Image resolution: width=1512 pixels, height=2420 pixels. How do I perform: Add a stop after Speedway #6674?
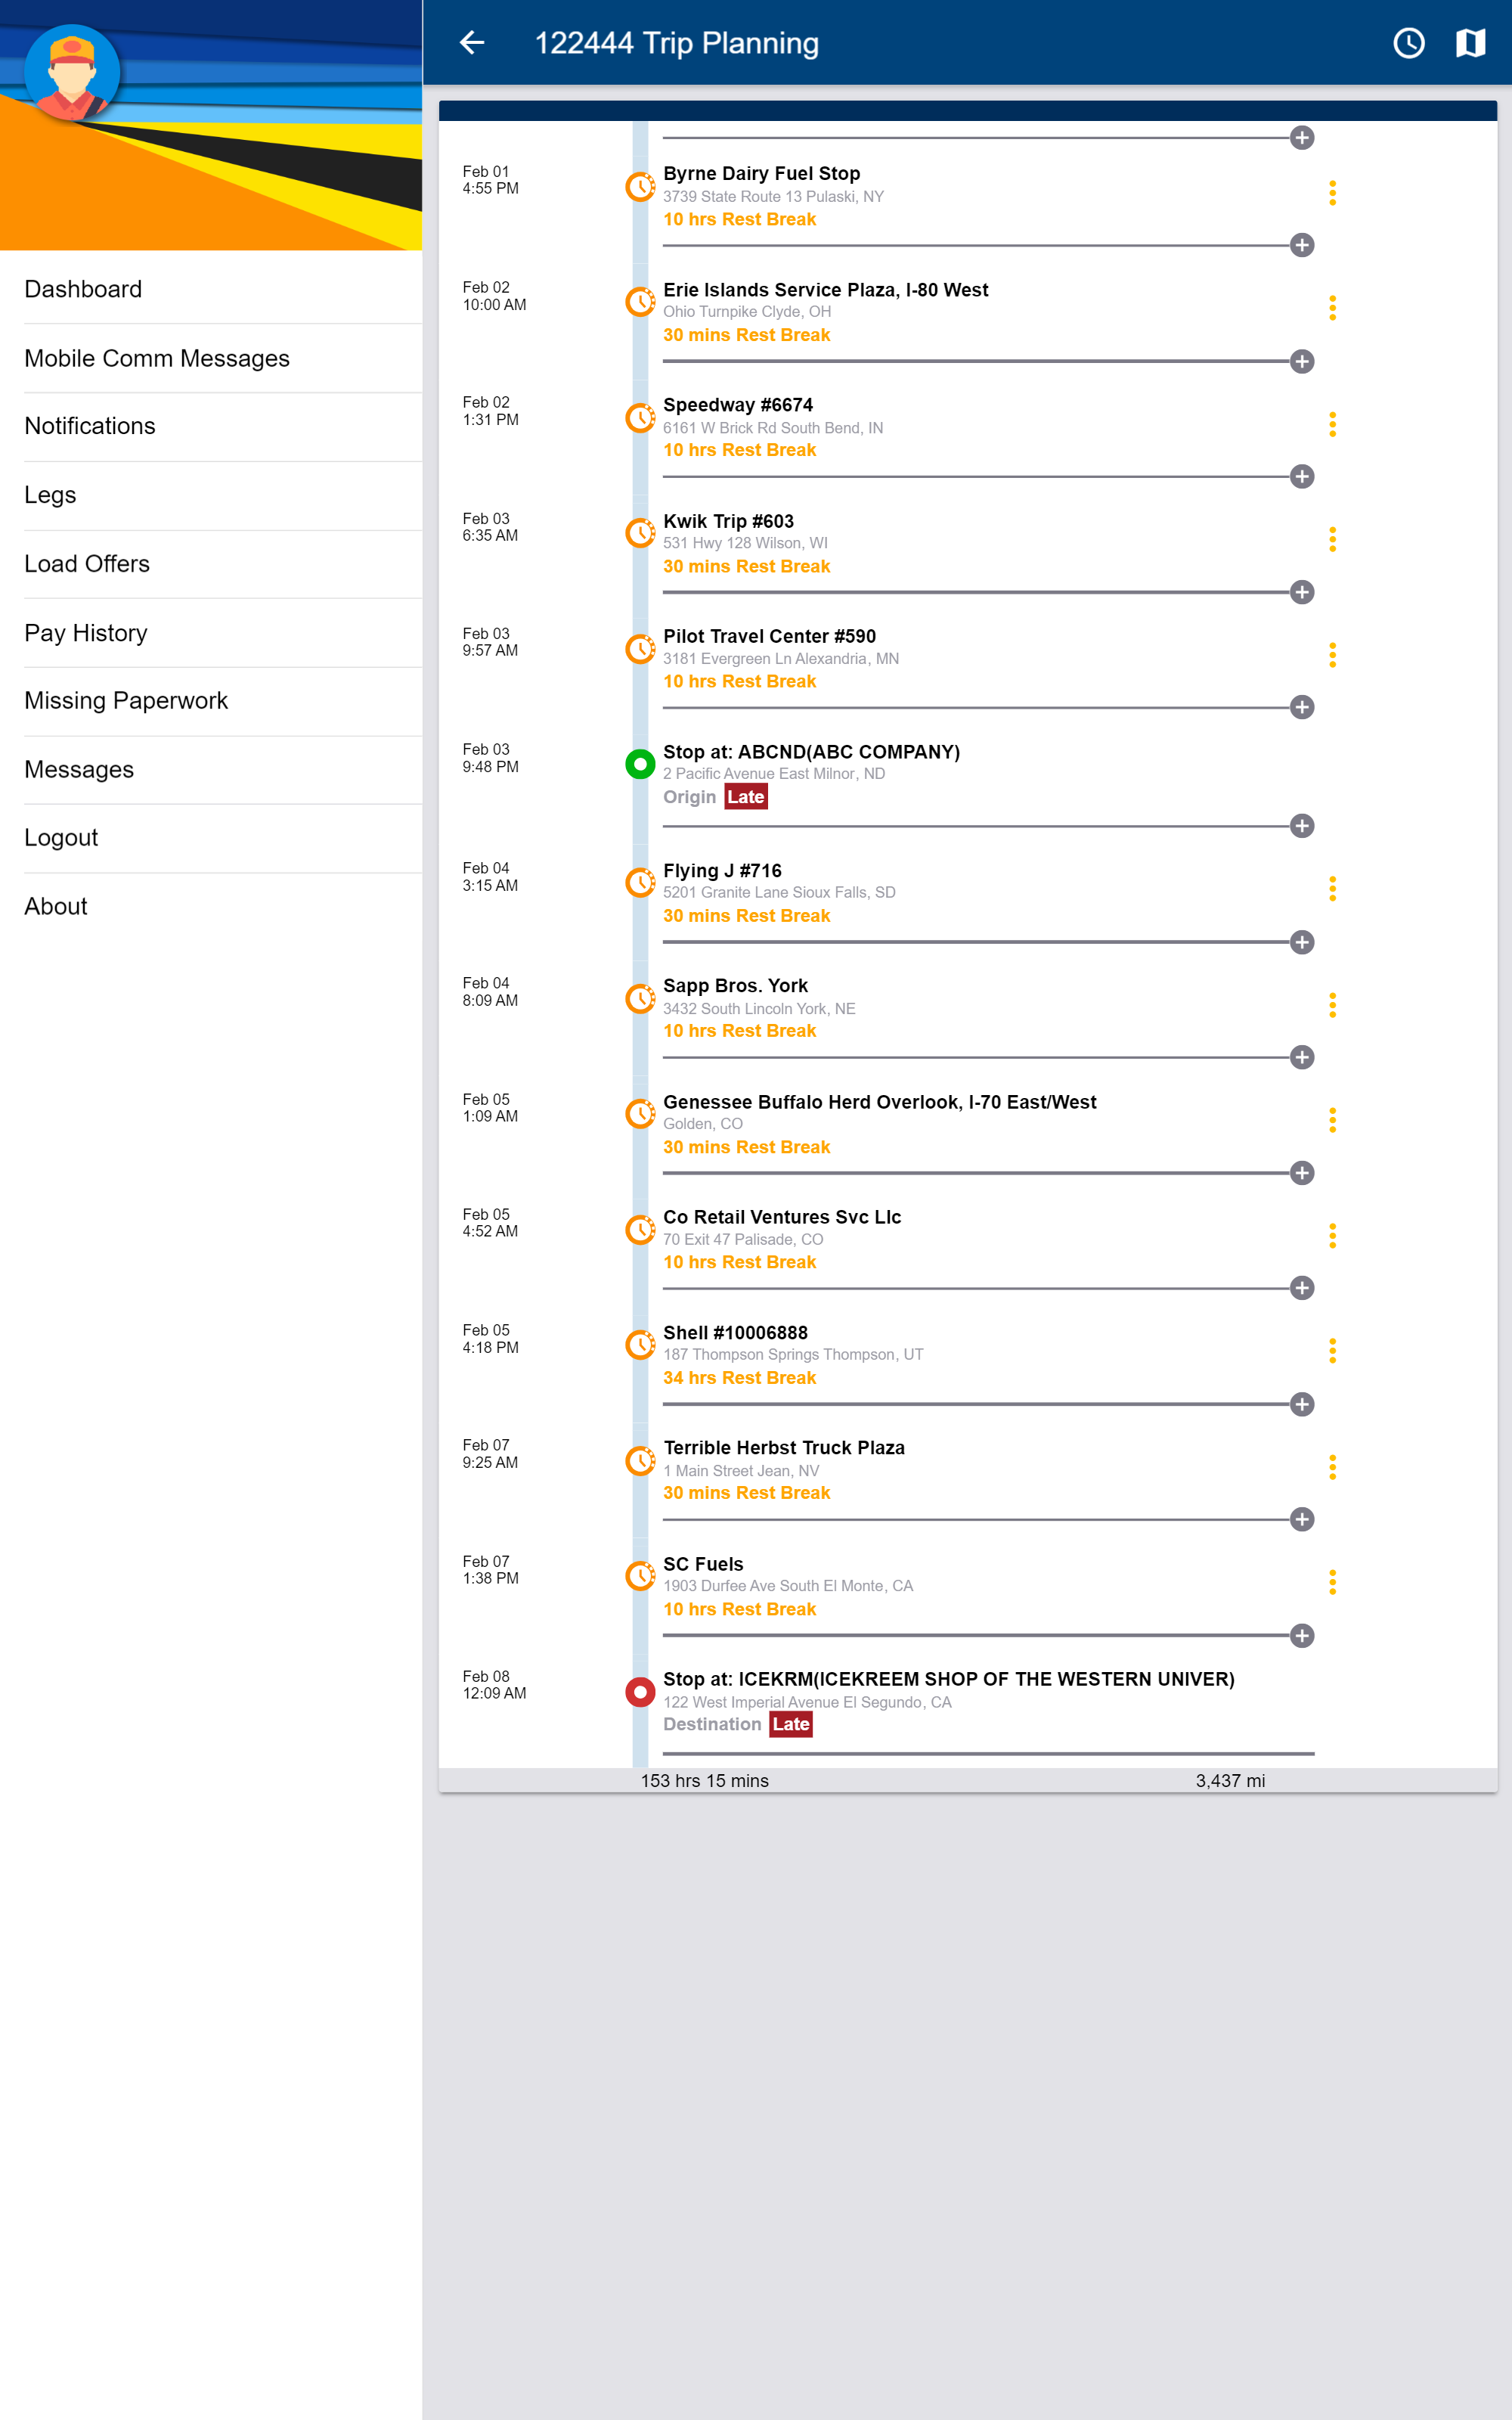1302,476
